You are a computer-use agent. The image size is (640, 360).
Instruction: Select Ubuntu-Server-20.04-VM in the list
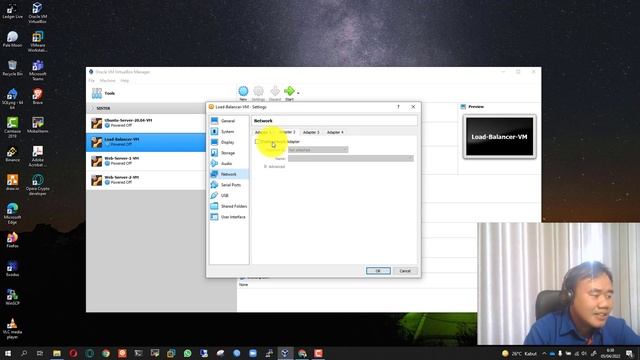(146, 123)
